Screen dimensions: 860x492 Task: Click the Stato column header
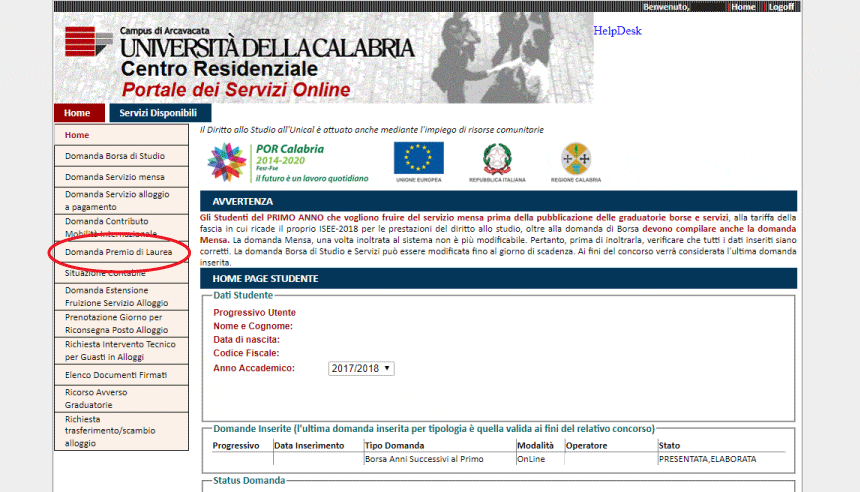pyautogui.click(x=669, y=445)
